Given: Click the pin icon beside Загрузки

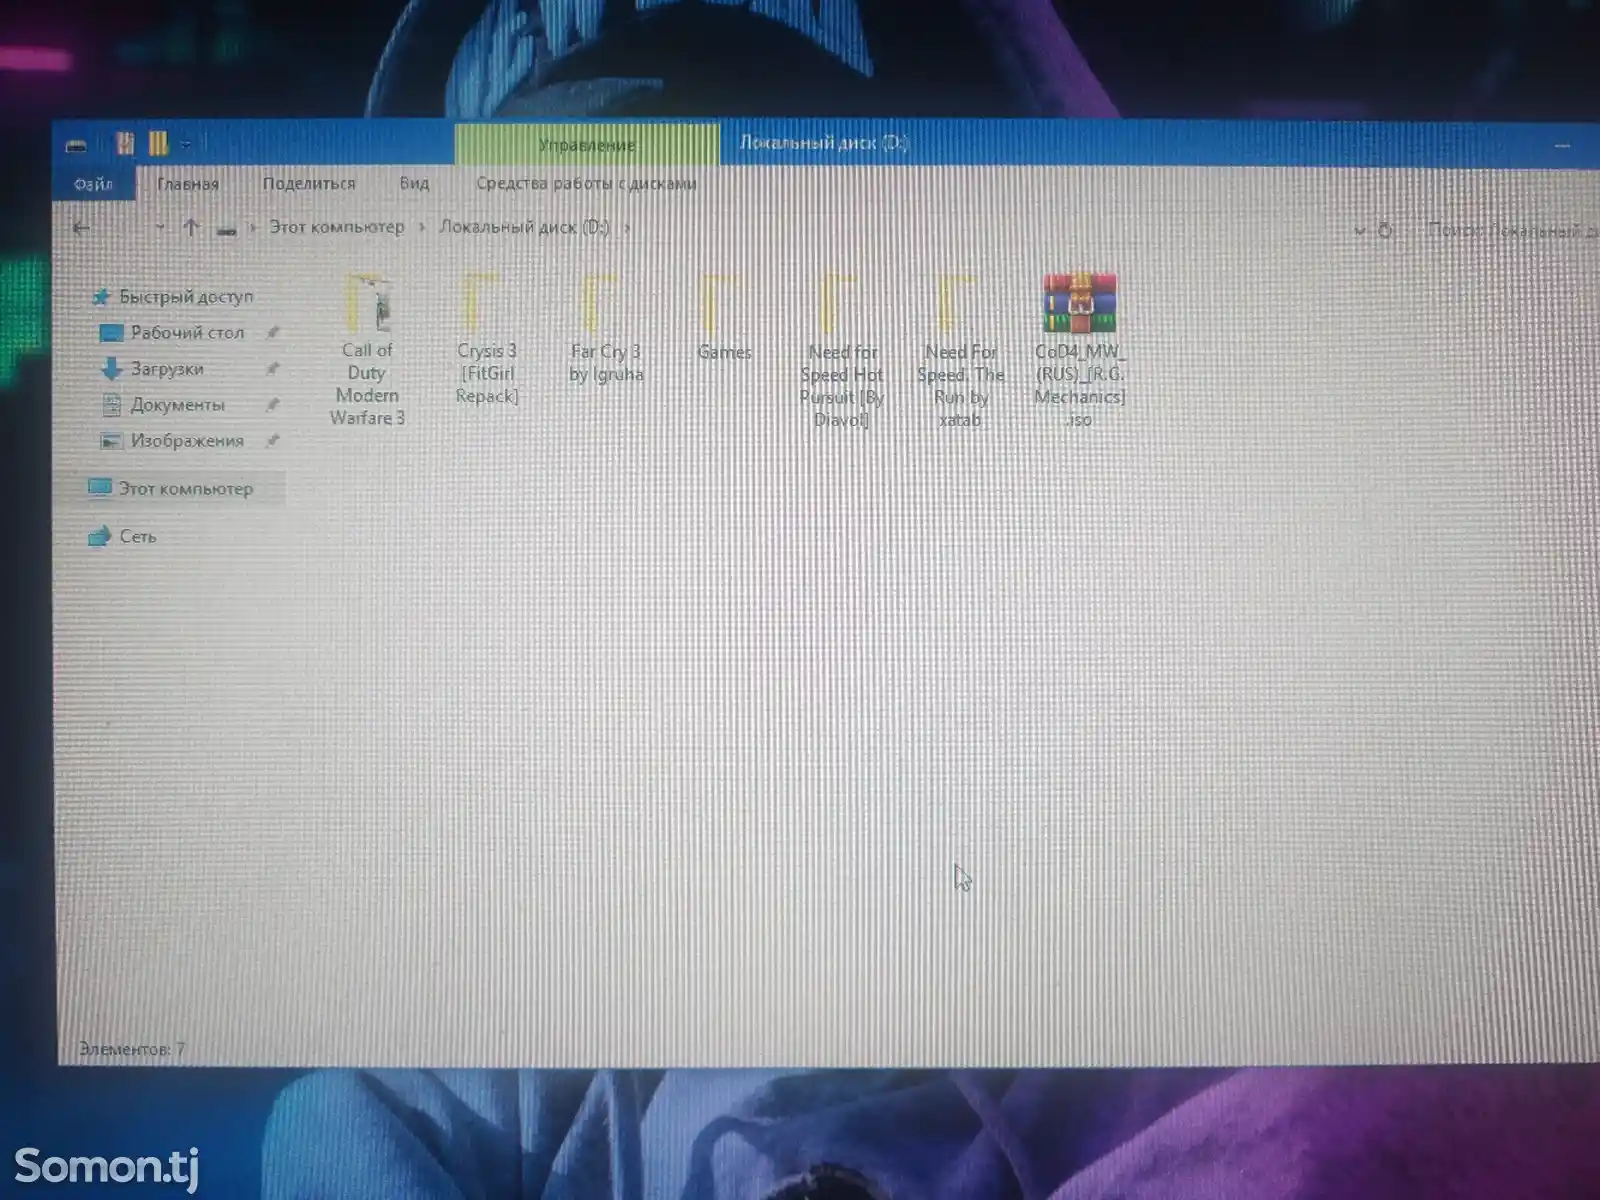Looking at the screenshot, I should click(x=272, y=369).
